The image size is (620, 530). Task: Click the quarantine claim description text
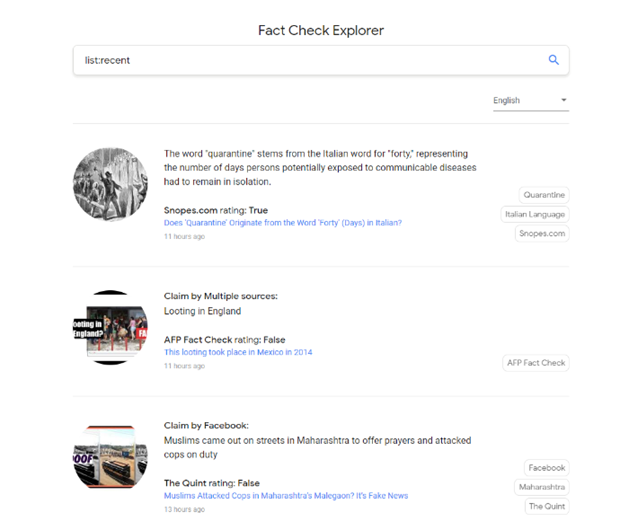pos(320,167)
